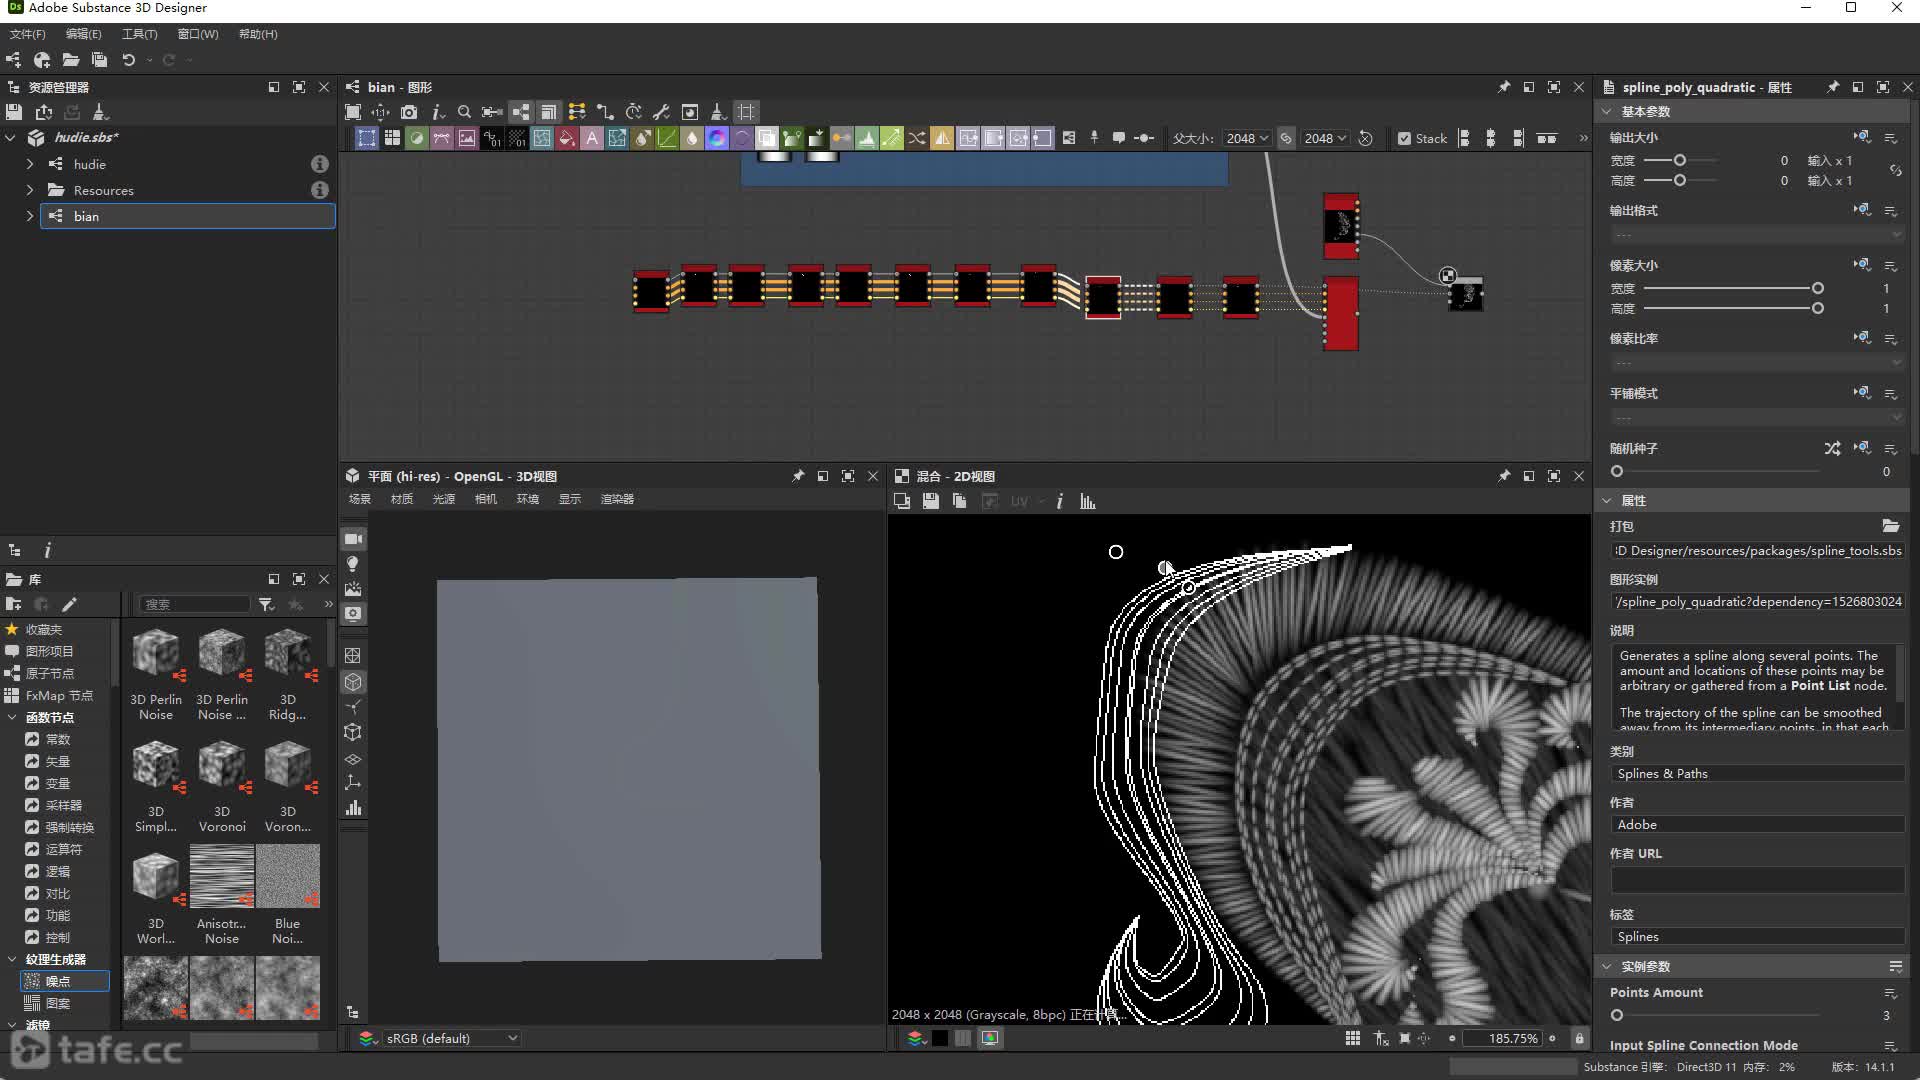This screenshot has height=1080, width=1920.
Task: Select the 噪点 library category
Action: [x=58, y=982]
